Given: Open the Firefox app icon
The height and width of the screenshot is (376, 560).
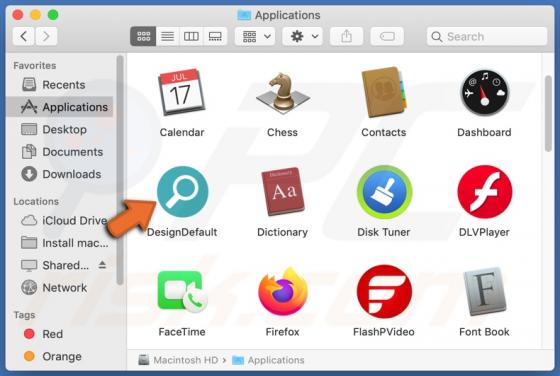Looking at the screenshot, I should tap(282, 291).
